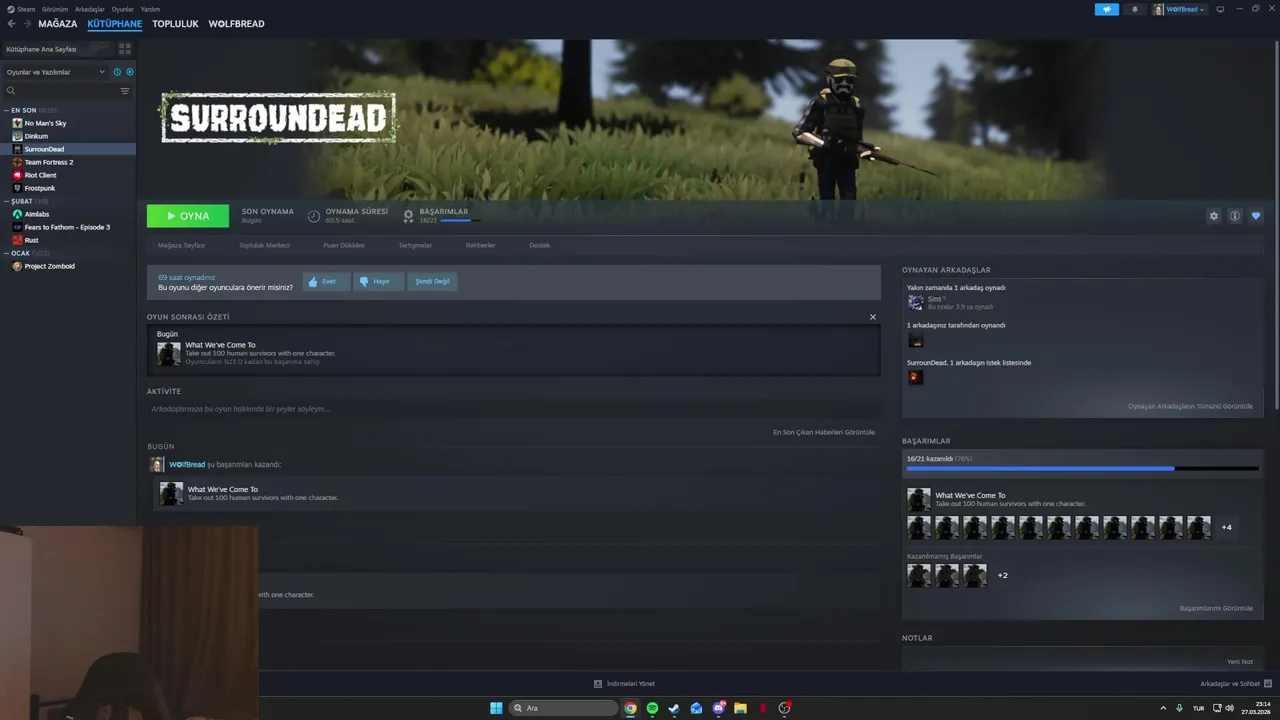Collapse the EN SON category
The height and width of the screenshot is (720, 1280).
(24, 110)
